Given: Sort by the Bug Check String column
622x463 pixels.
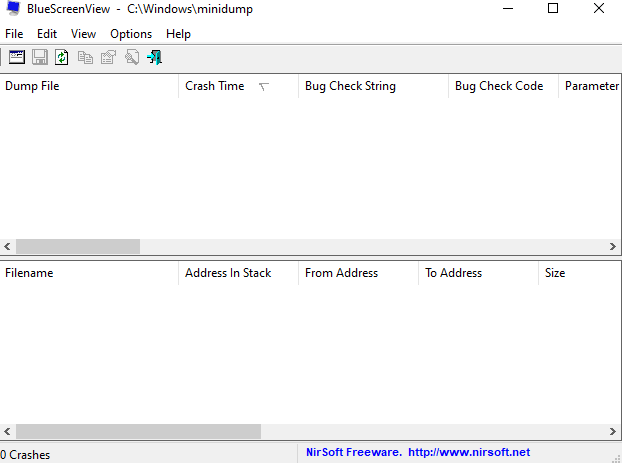Looking at the screenshot, I should point(373,86).
